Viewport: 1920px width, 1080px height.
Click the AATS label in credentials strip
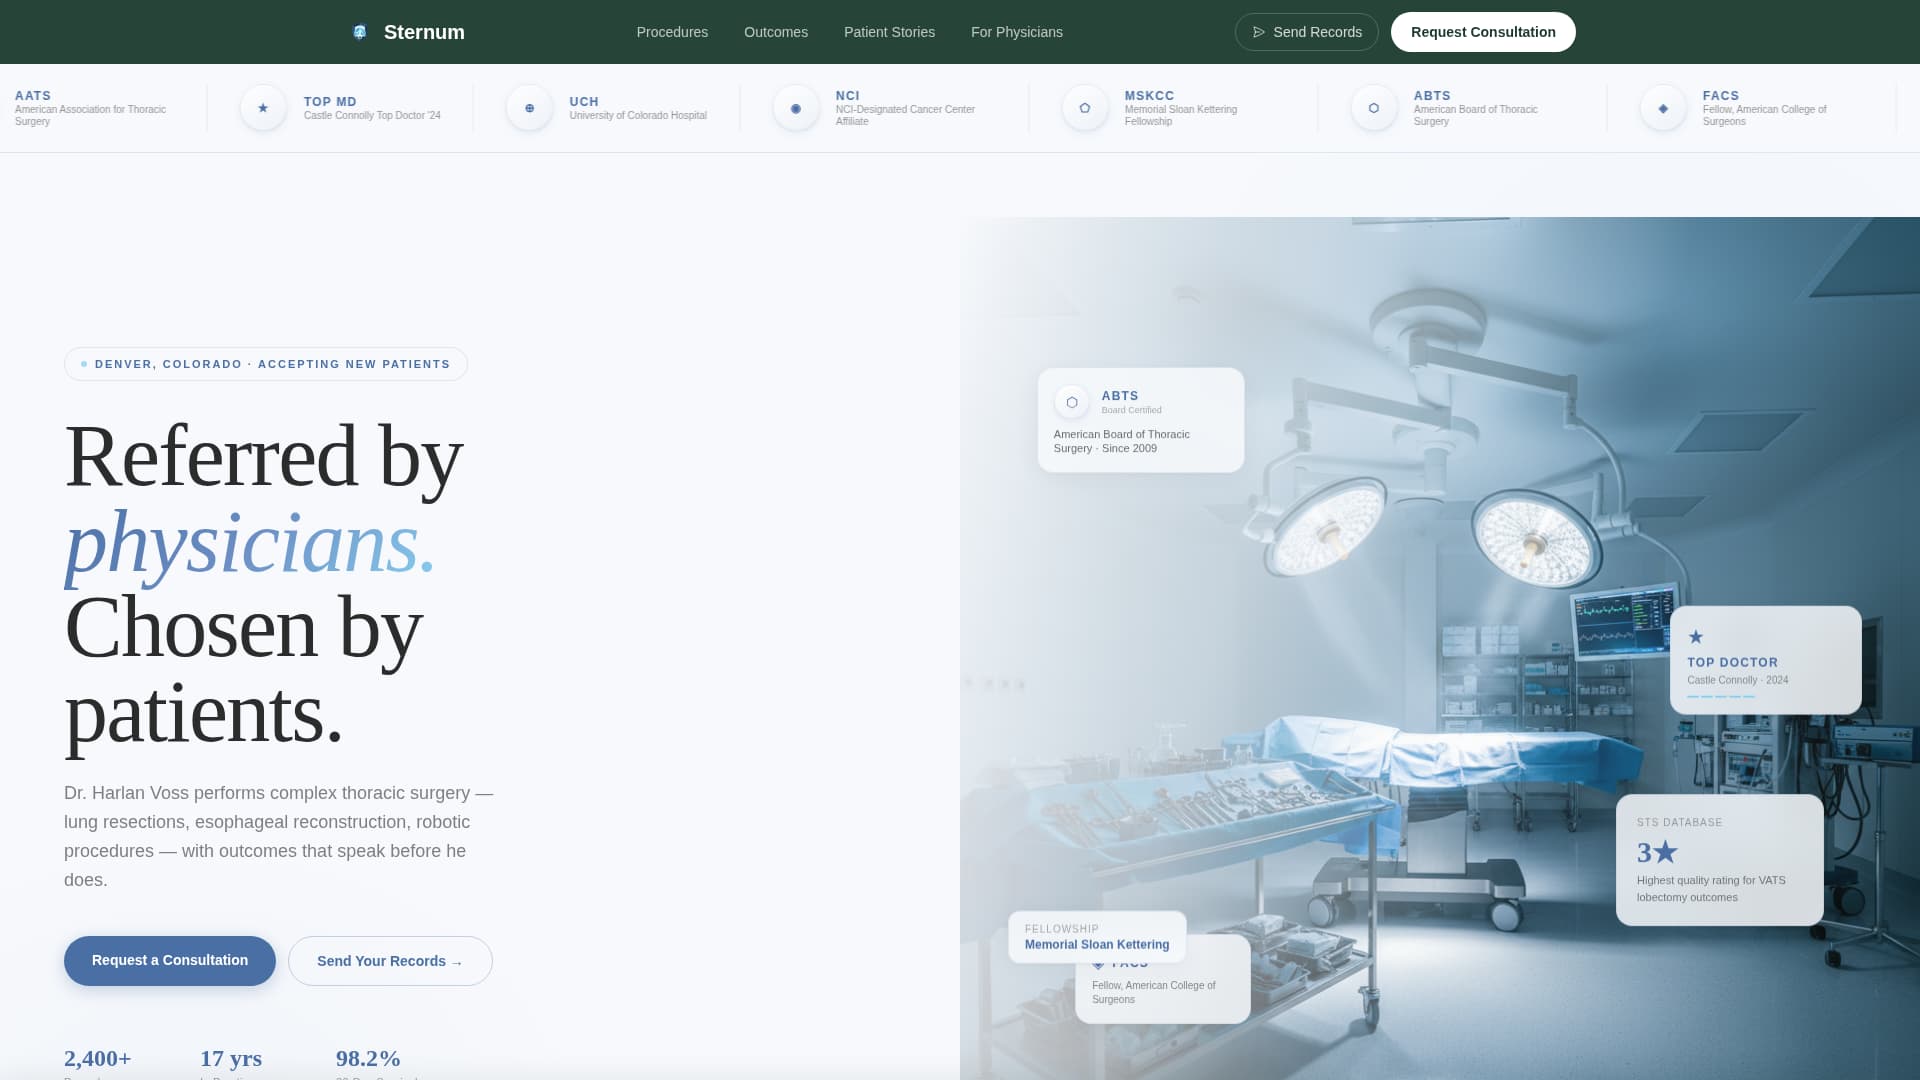(33, 96)
